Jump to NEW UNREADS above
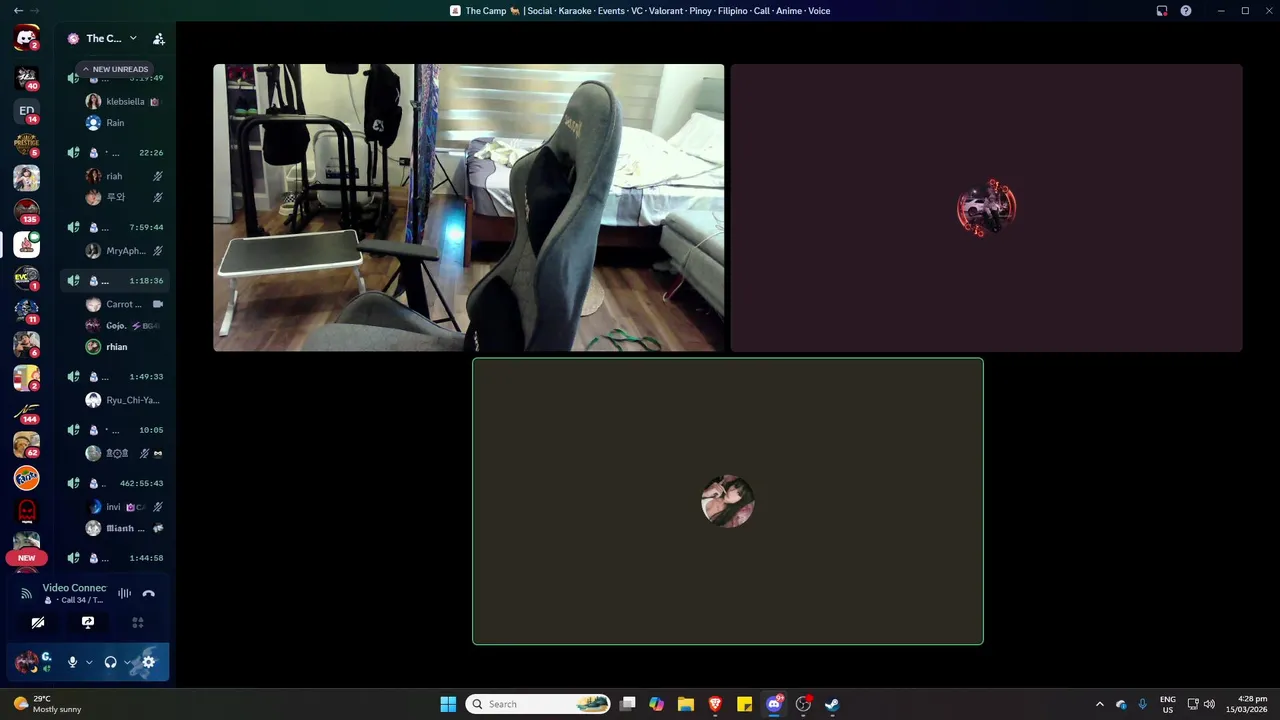Screen dimensions: 1280x720 tap(115, 69)
